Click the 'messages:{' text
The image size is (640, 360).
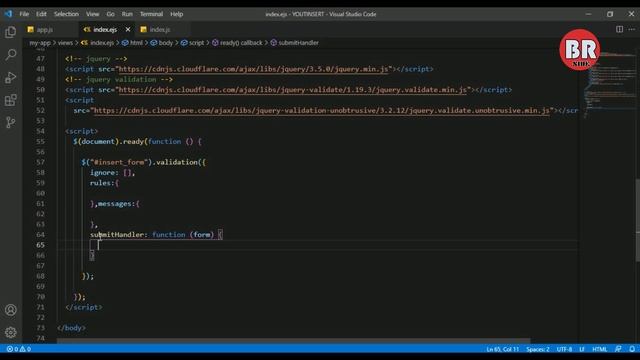(x=119, y=204)
